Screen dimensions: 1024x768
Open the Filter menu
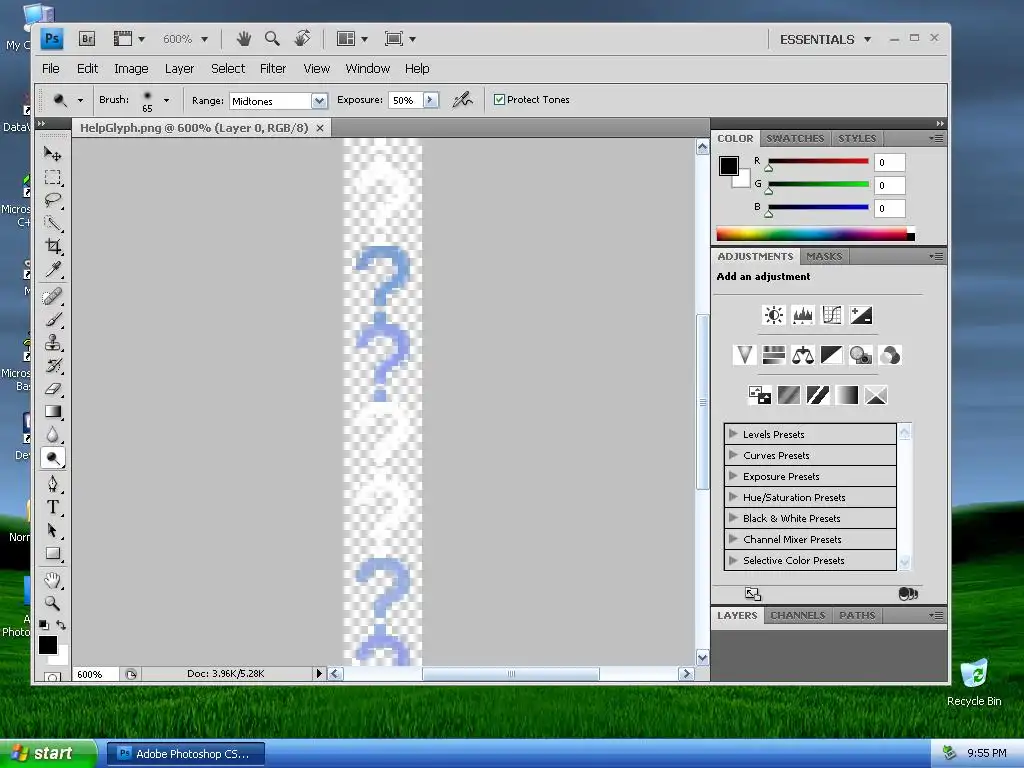(x=273, y=69)
